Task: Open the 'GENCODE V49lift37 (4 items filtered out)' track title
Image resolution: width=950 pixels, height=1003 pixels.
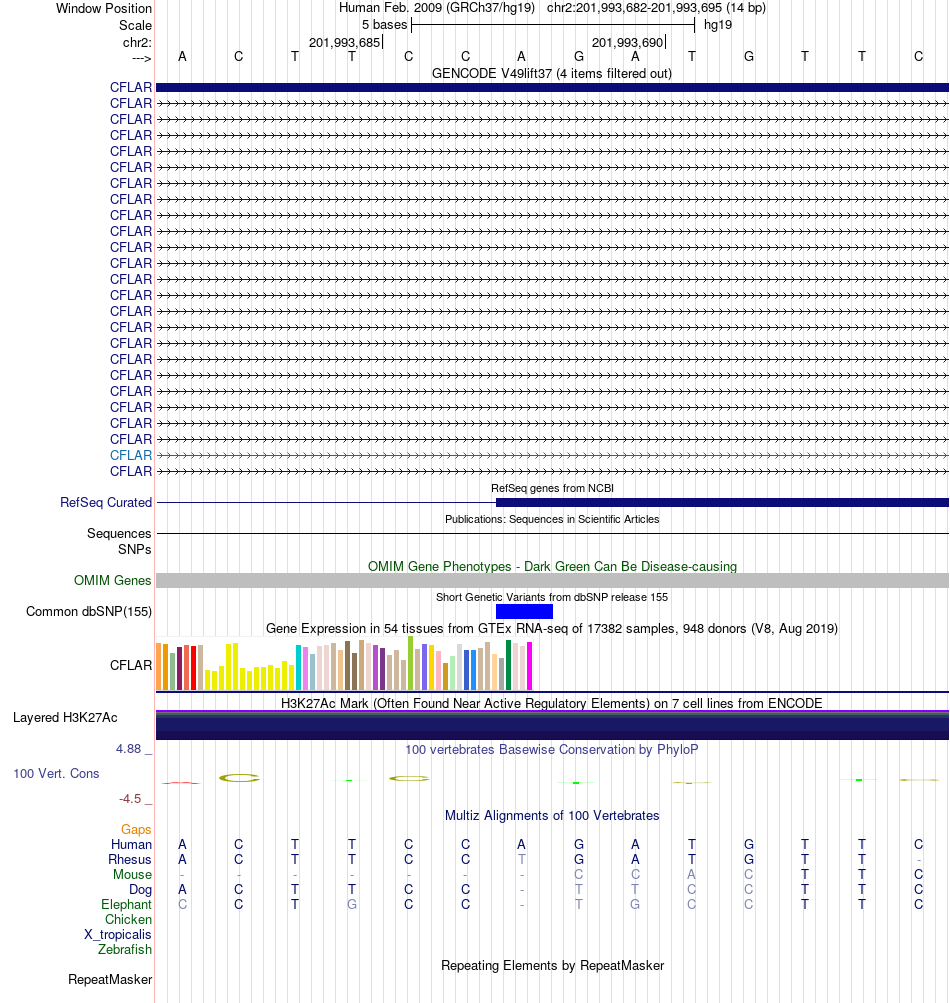Action: [x=551, y=74]
